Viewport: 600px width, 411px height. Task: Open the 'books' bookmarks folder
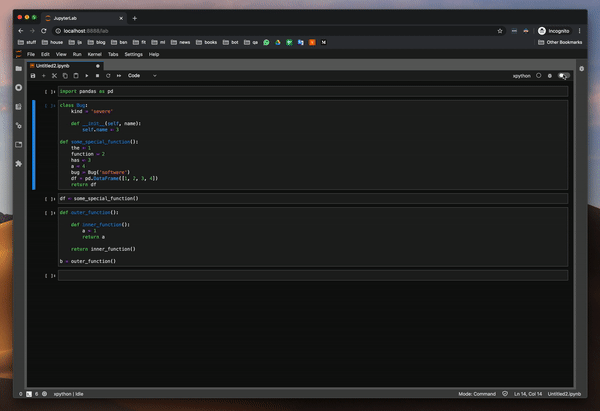tap(207, 42)
